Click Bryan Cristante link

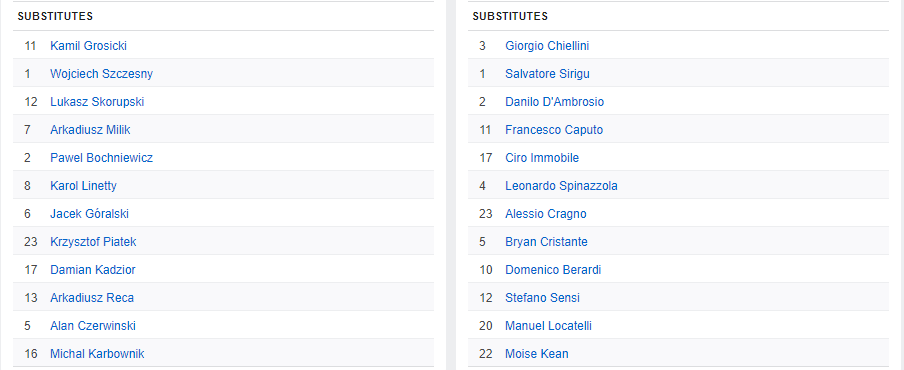click(546, 242)
